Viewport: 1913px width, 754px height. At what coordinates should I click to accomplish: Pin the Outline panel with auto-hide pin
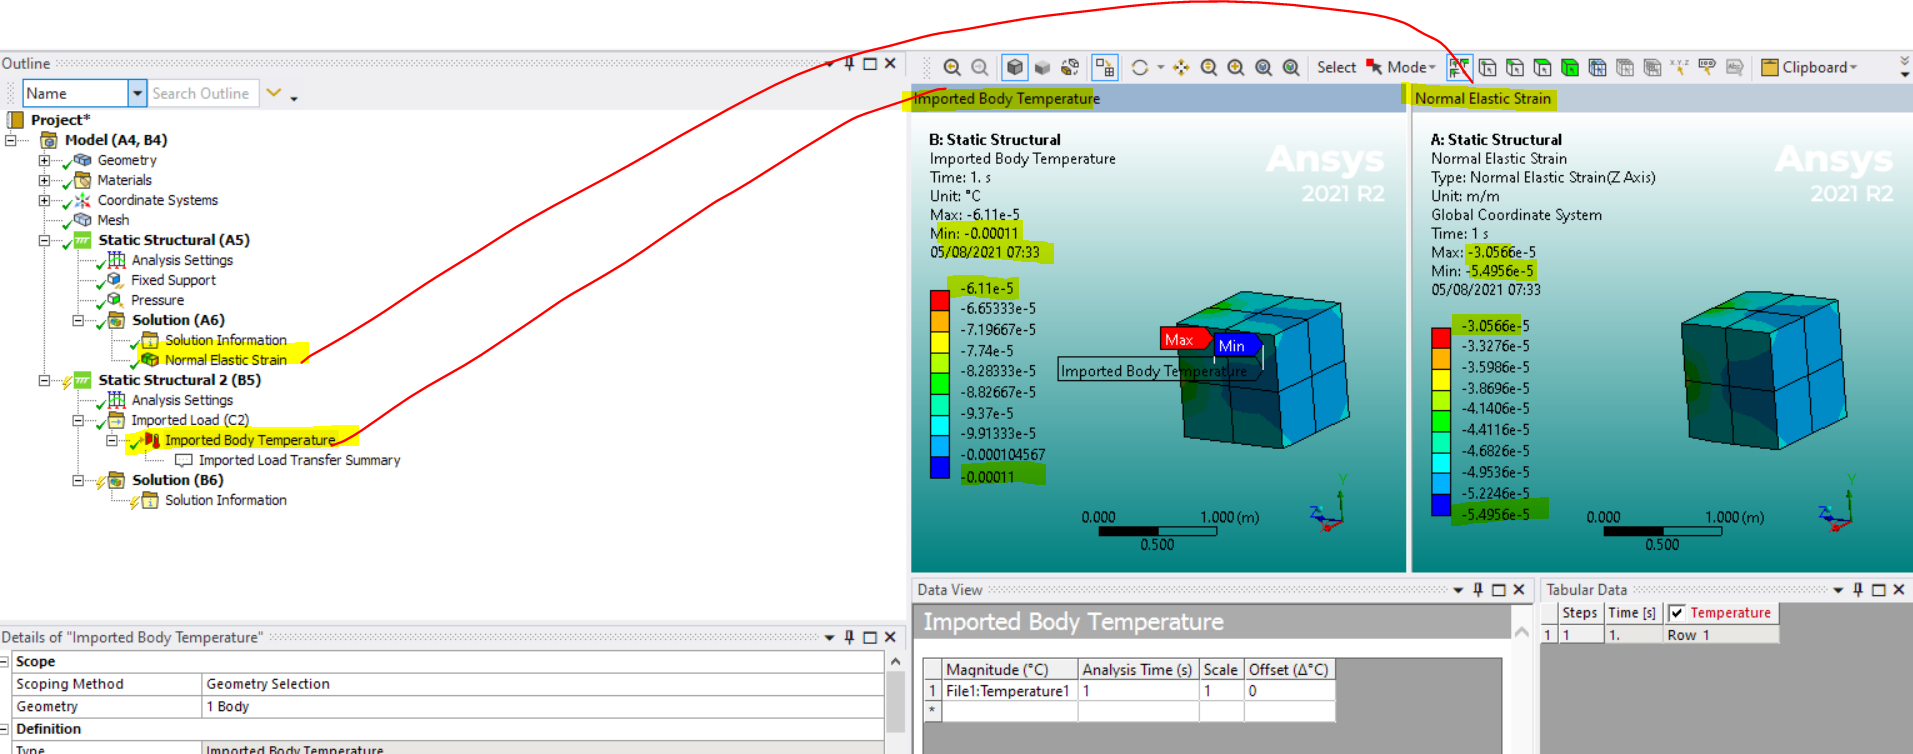[849, 64]
